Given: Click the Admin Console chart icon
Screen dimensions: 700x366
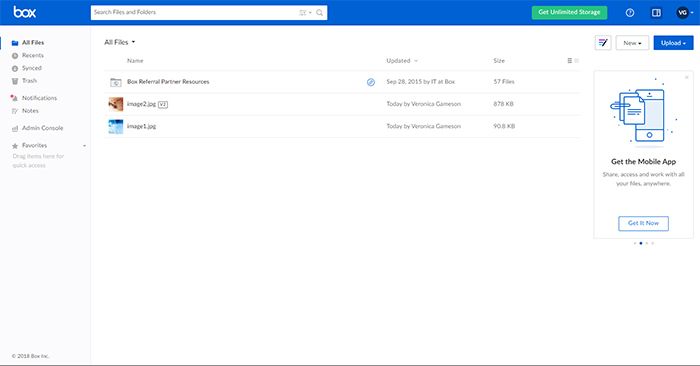Looking at the screenshot, I should (15, 129).
